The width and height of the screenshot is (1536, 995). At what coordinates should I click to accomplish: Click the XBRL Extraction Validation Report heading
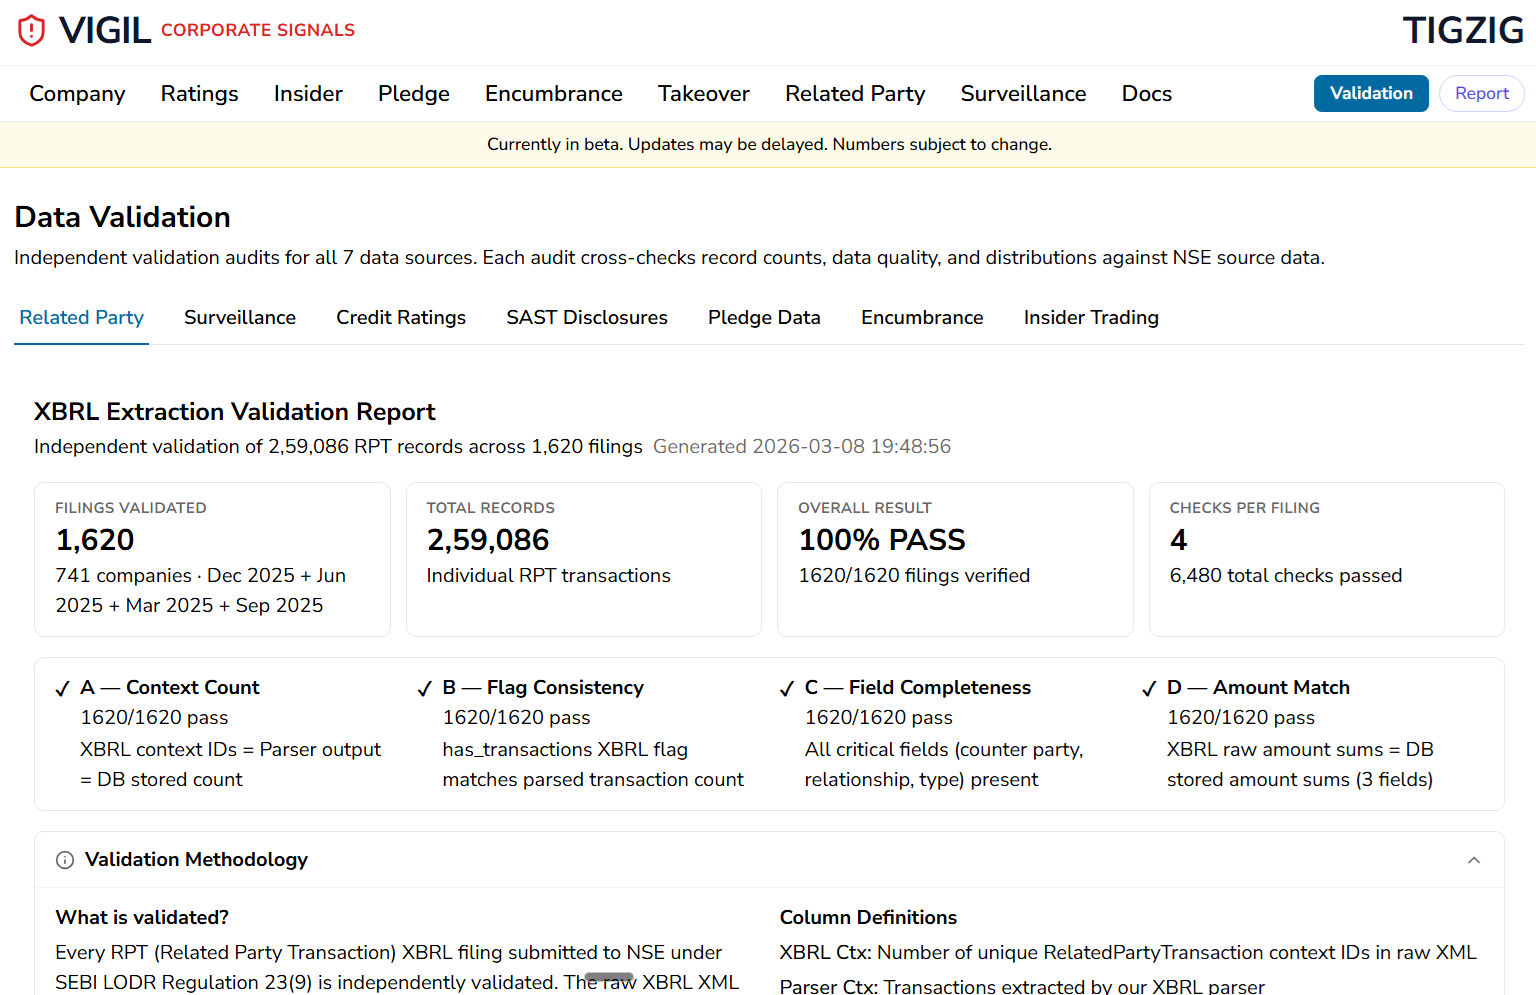(235, 412)
